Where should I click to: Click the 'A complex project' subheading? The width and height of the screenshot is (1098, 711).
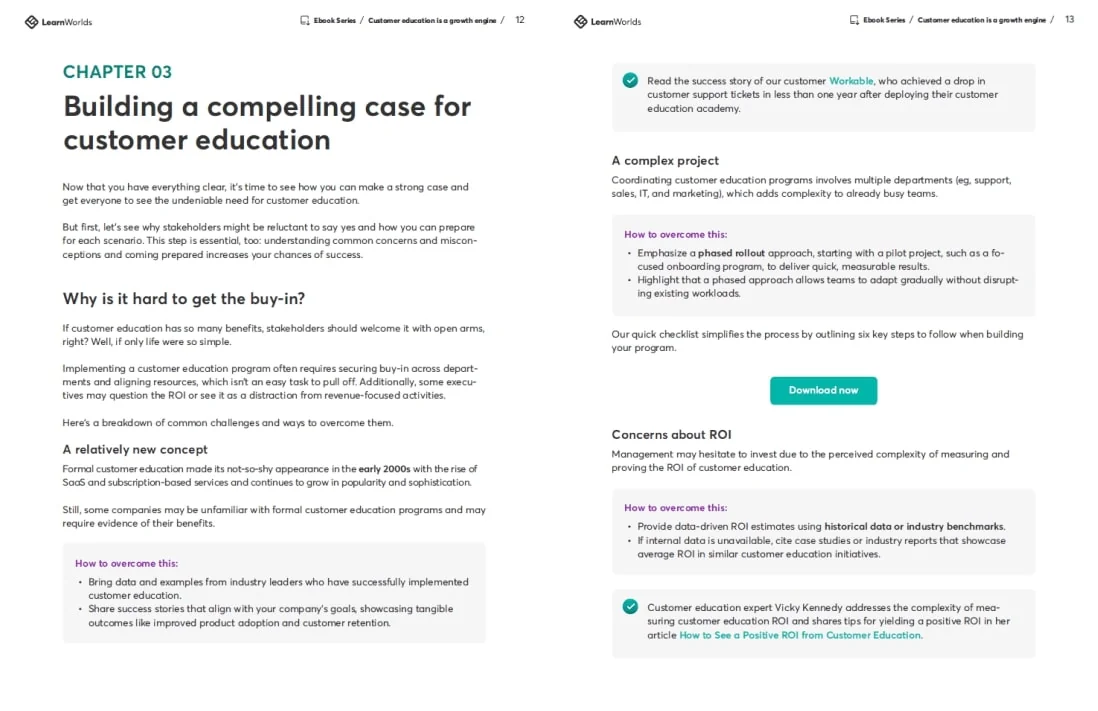[x=665, y=160]
